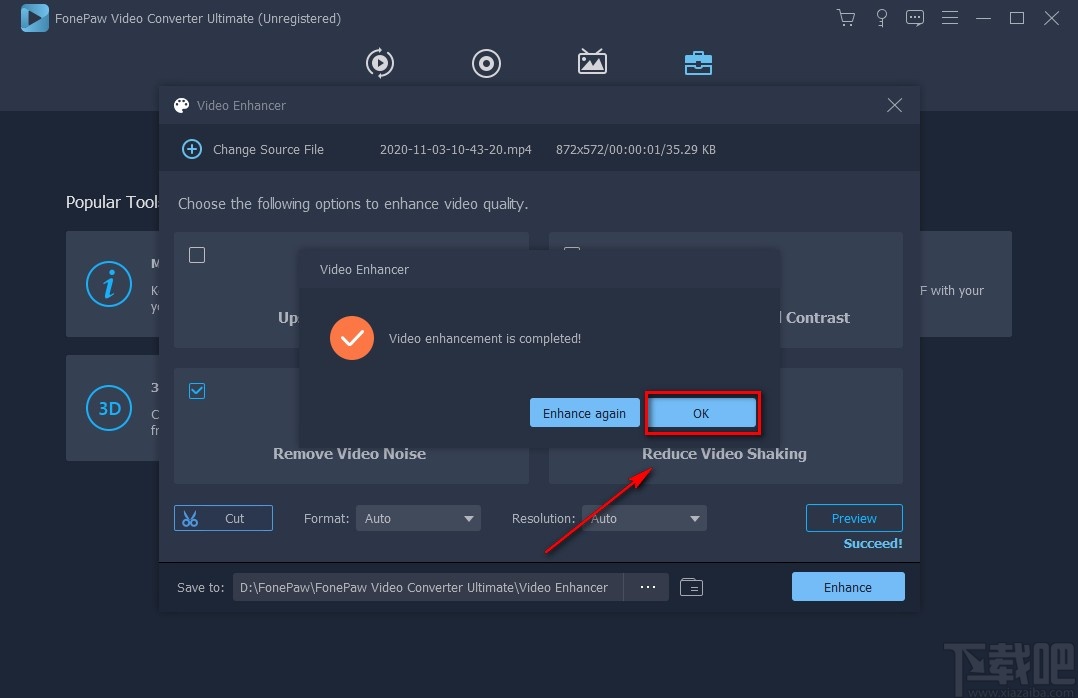Open the output folder icon
Screen dimensions: 1078x698
pyautogui.click(x=691, y=587)
